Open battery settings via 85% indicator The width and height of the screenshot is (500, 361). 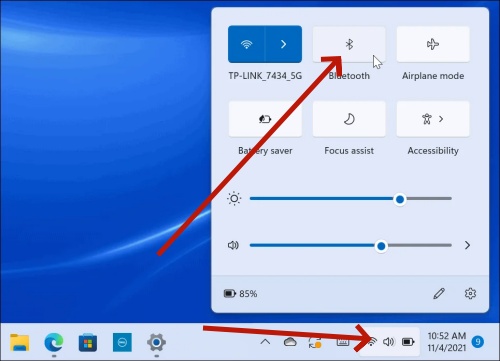click(240, 294)
